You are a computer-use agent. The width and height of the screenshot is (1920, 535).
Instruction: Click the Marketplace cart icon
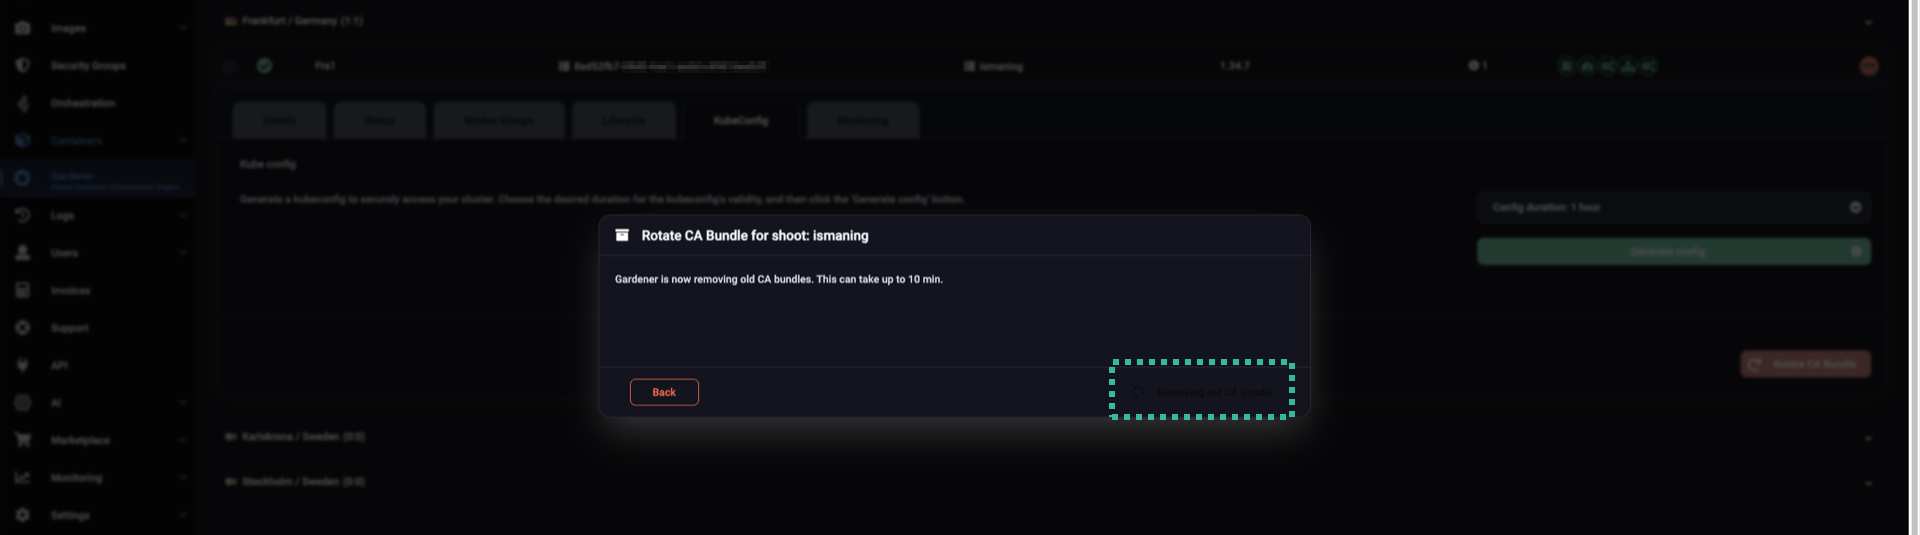click(x=22, y=440)
